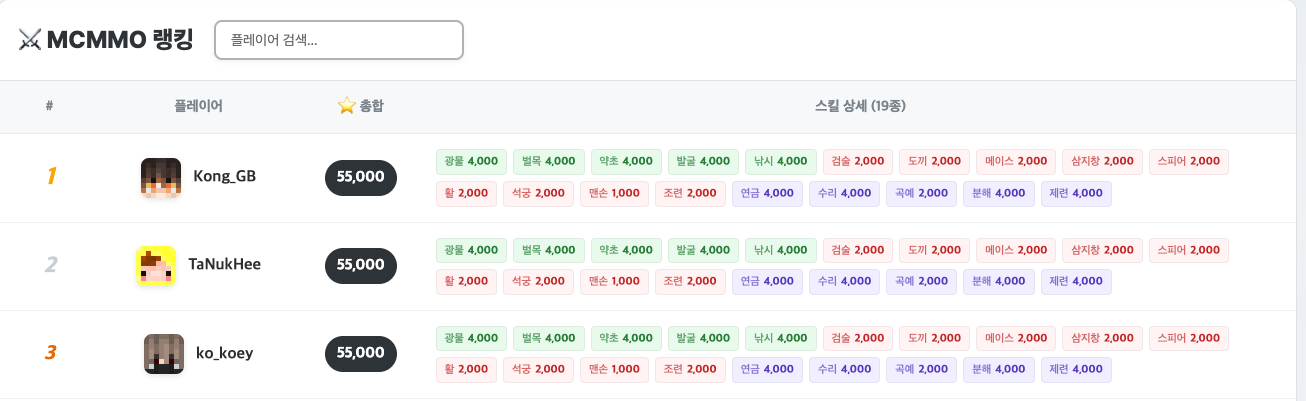1306x401 pixels.
Task: Click TaNukHee's 맨손 1,000 skill chip
Action: coord(615,282)
